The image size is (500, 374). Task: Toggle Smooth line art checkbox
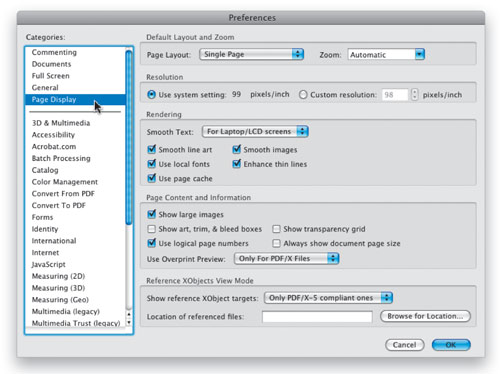tap(152, 149)
